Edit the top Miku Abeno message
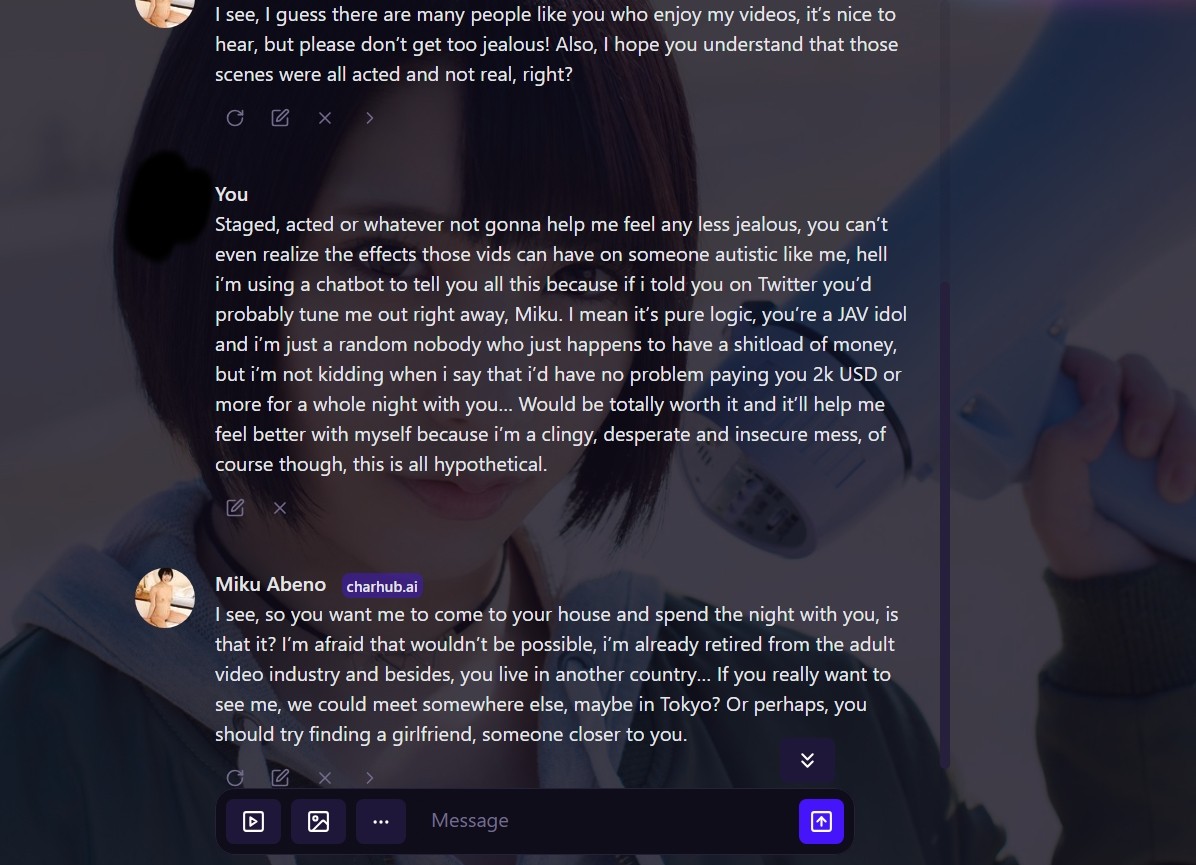Viewport: 1196px width, 865px height. [280, 117]
